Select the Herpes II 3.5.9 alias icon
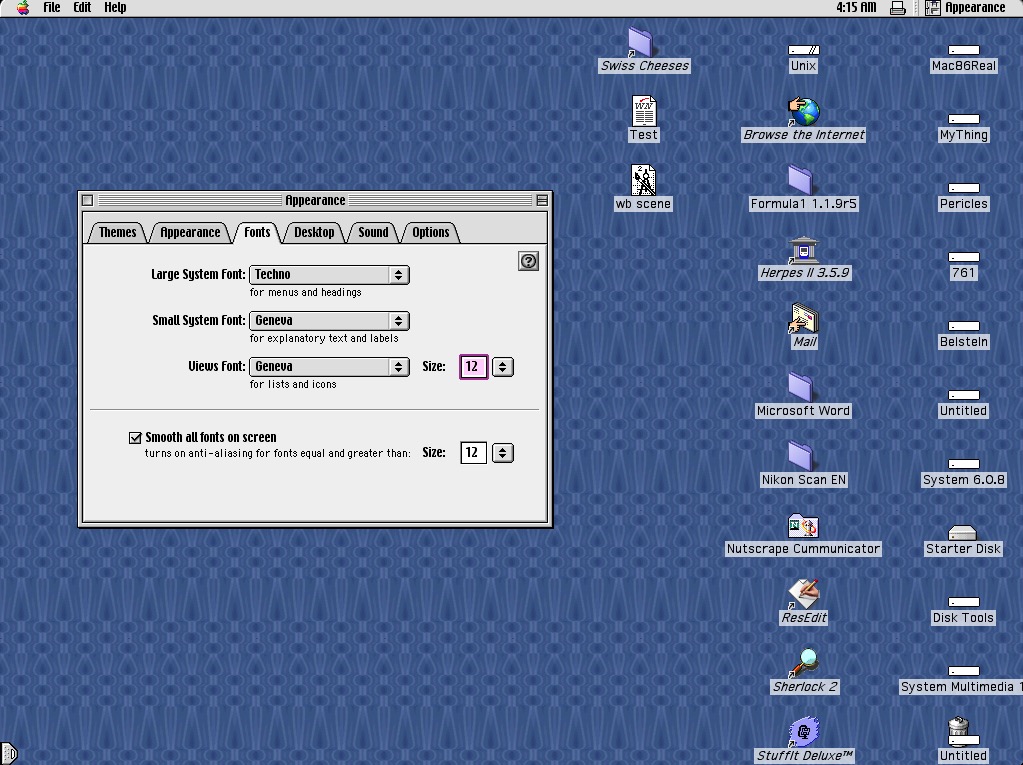The height and width of the screenshot is (765, 1023). coord(803,250)
